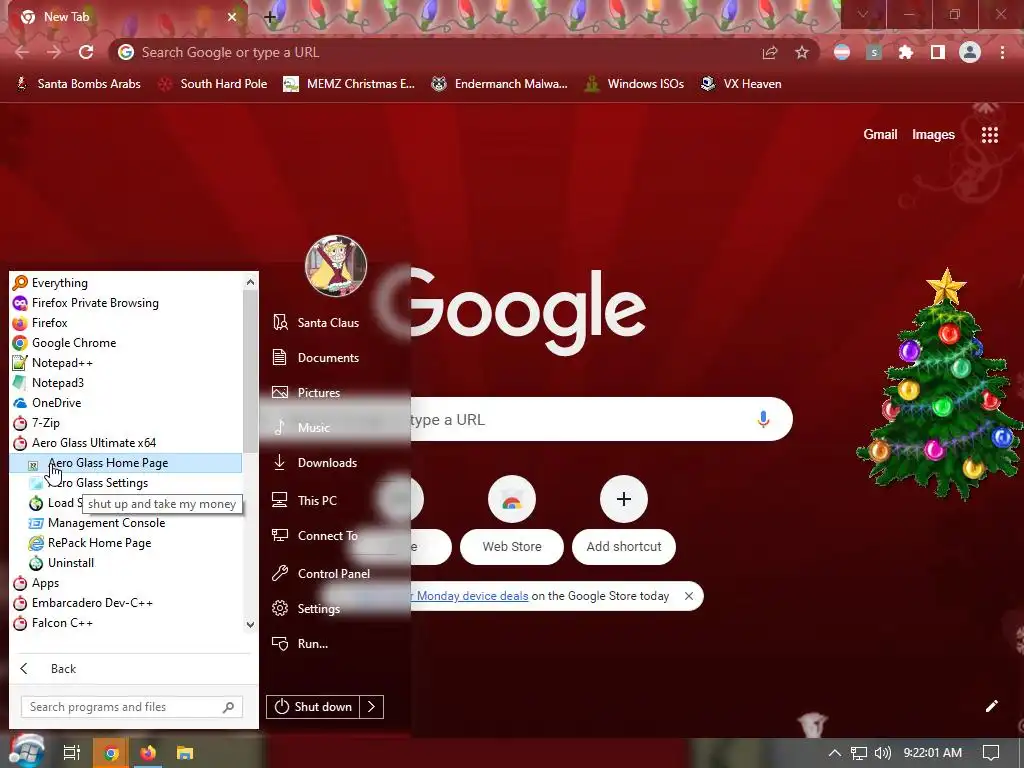Reload the Chrome page
The image size is (1024, 768).
tap(86, 52)
